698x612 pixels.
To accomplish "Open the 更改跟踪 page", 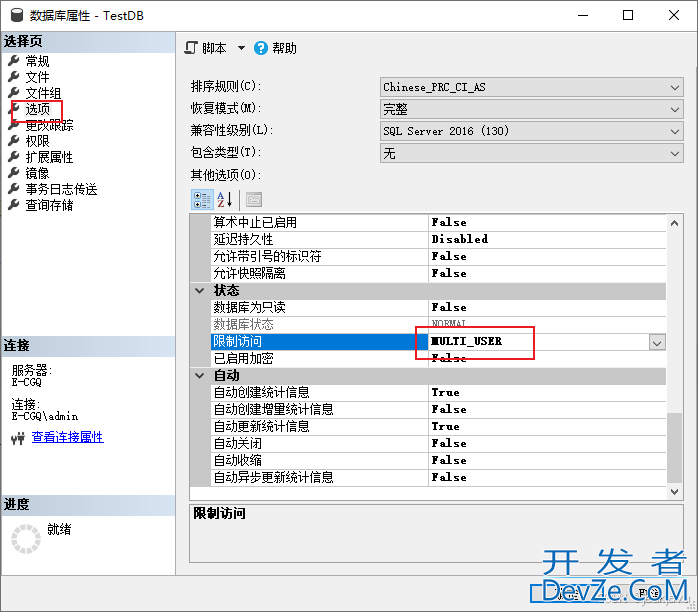I will click(x=49, y=126).
